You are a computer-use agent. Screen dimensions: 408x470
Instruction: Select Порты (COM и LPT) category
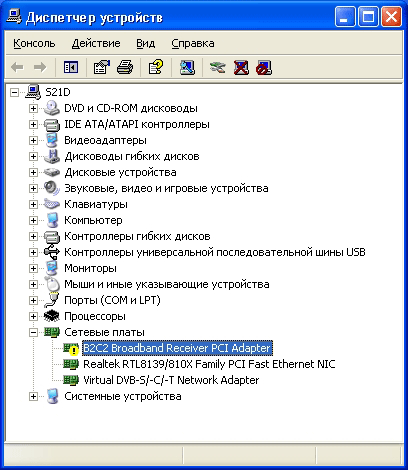tap(112, 300)
